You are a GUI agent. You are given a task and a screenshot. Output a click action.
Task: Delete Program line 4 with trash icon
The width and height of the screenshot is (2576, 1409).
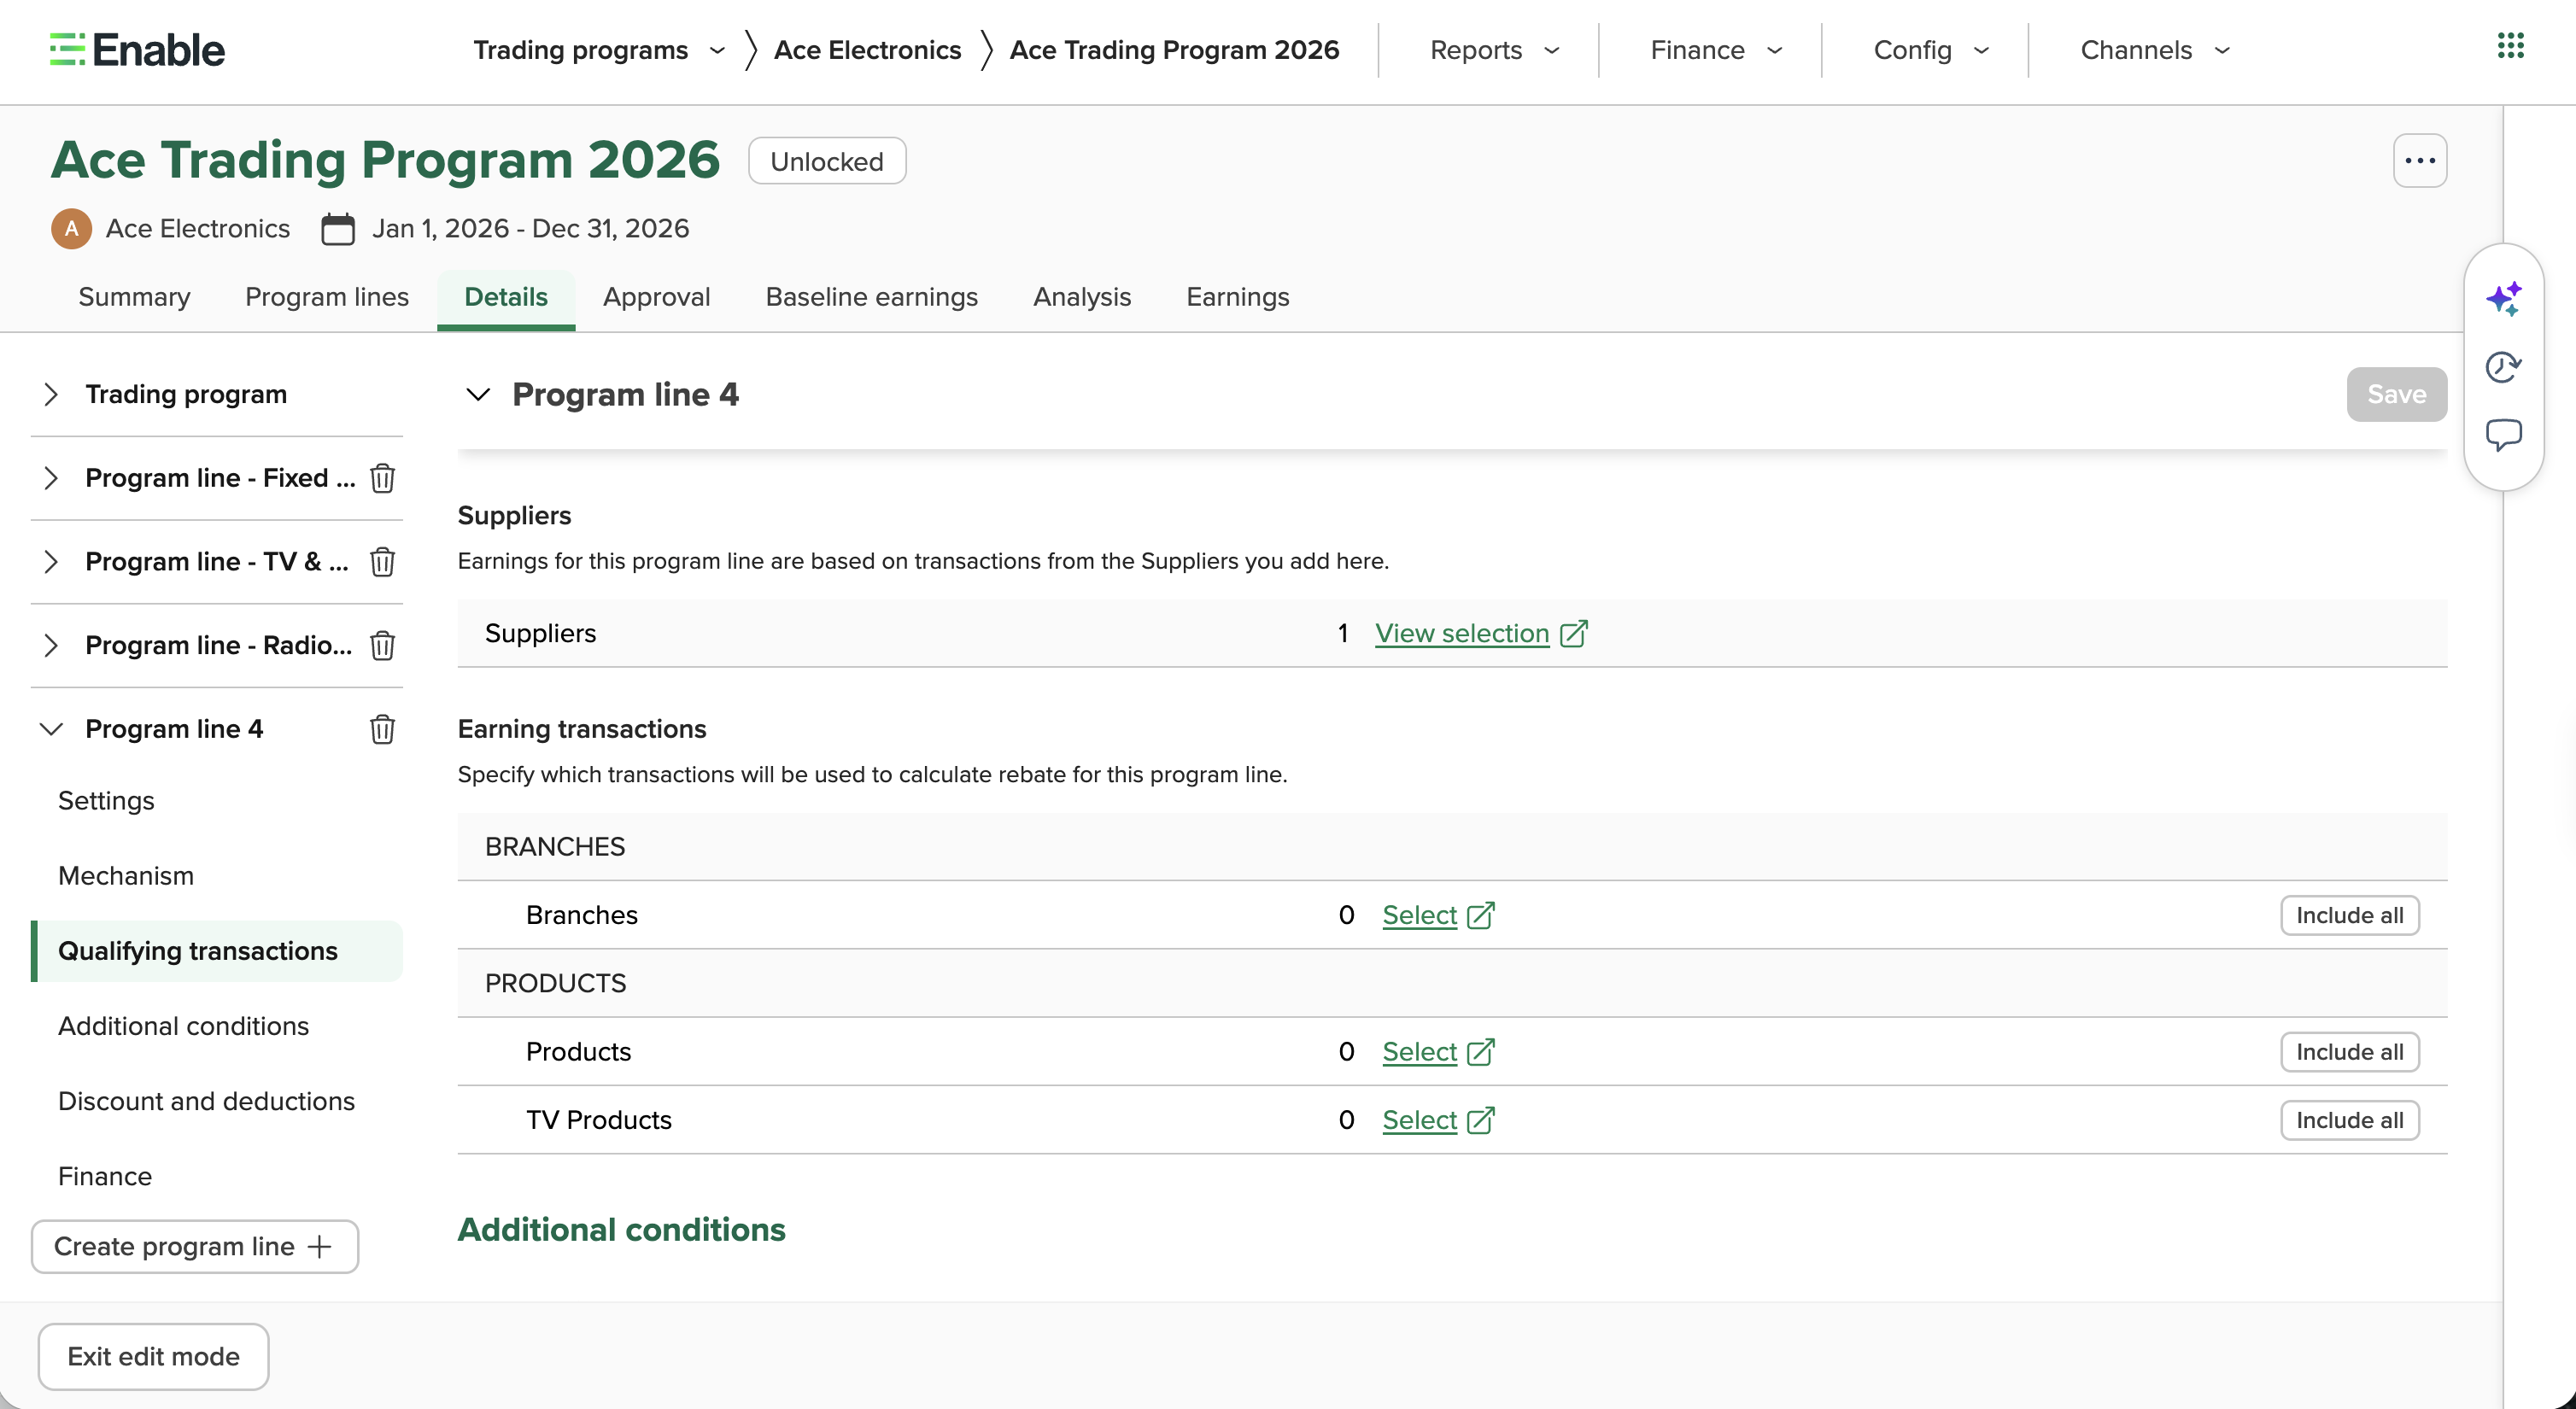tap(382, 729)
